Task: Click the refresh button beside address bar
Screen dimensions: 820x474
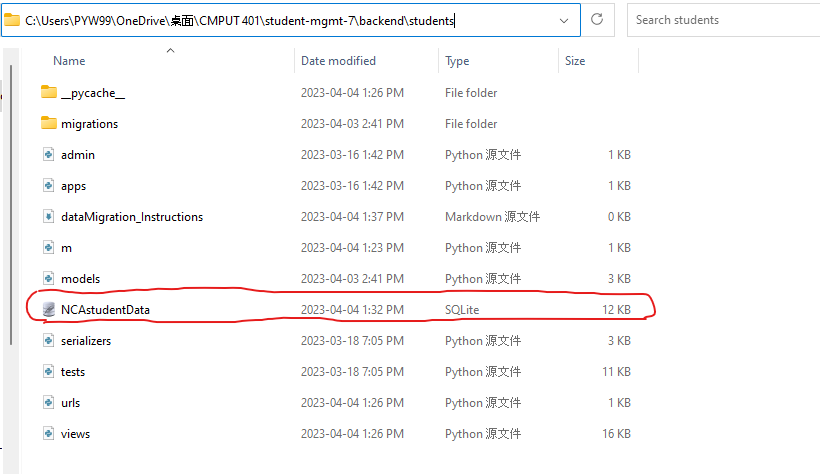Action: pyautogui.click(x=597, y=19)
